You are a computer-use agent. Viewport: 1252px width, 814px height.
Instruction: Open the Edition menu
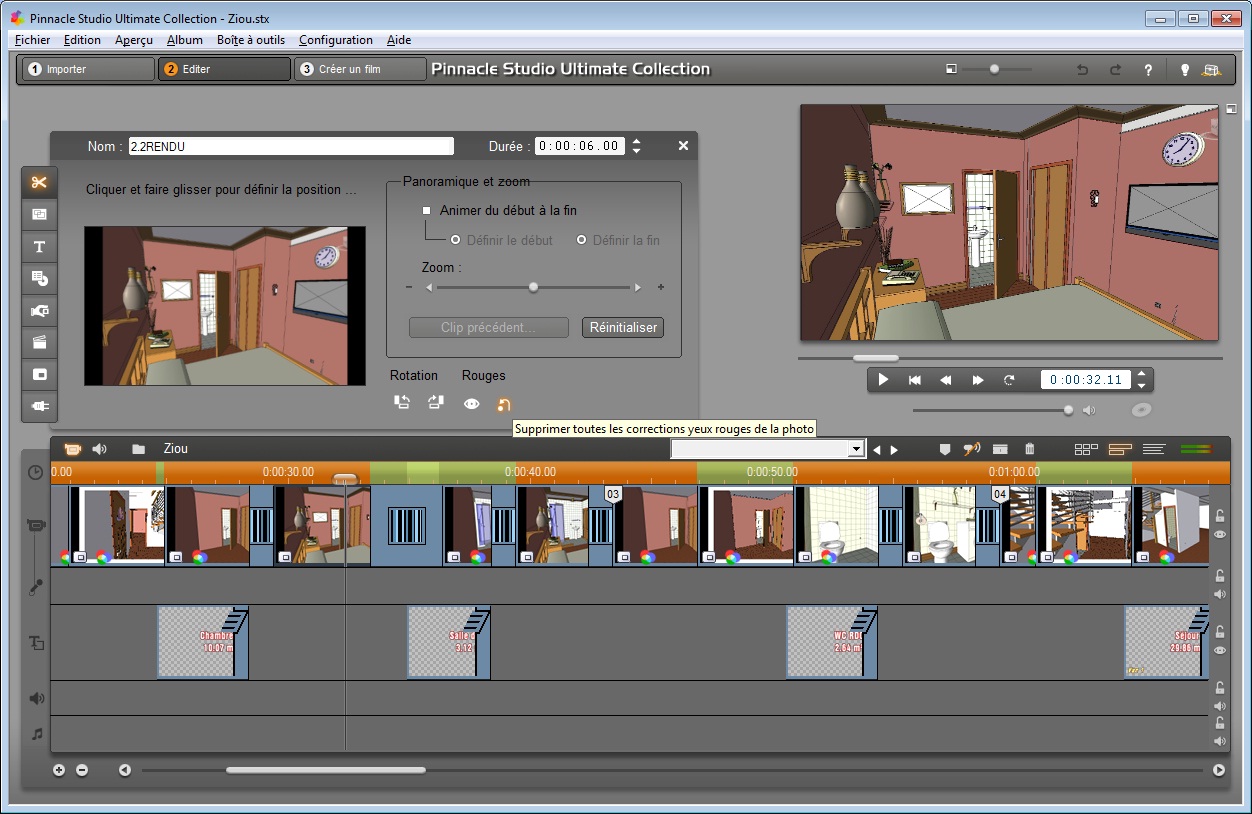[82, 40]
